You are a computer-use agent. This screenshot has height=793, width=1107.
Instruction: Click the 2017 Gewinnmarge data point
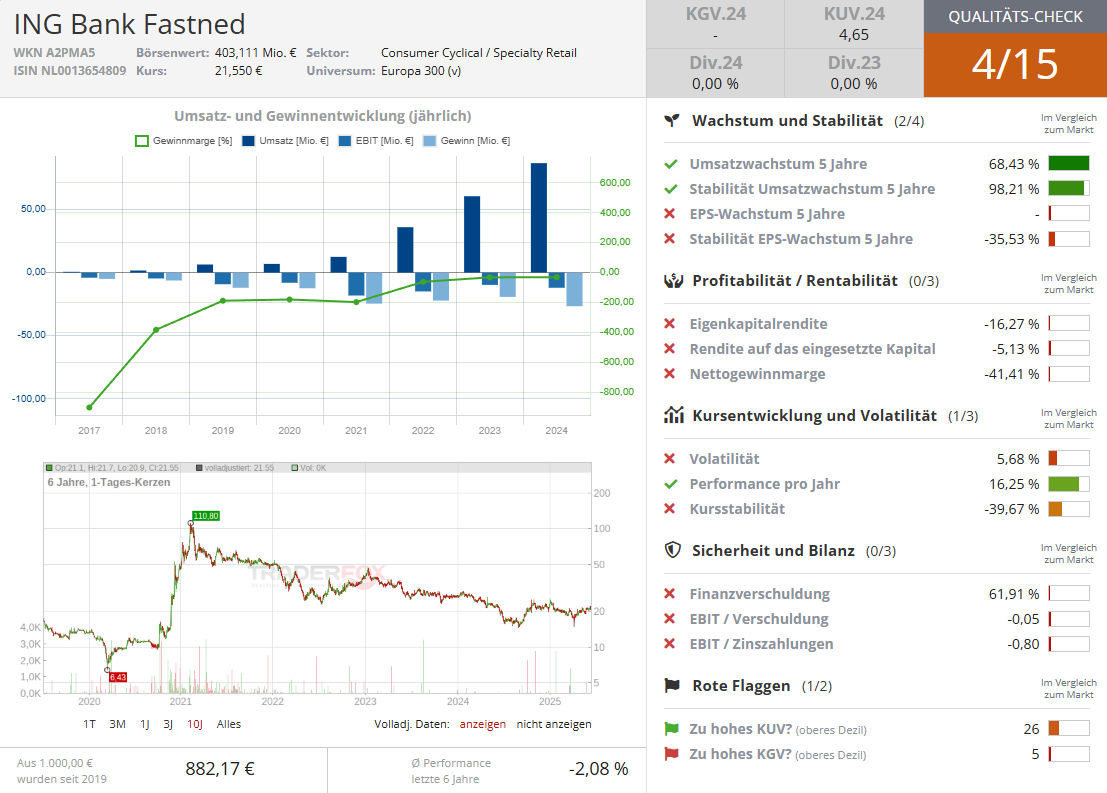pos(89,407)
